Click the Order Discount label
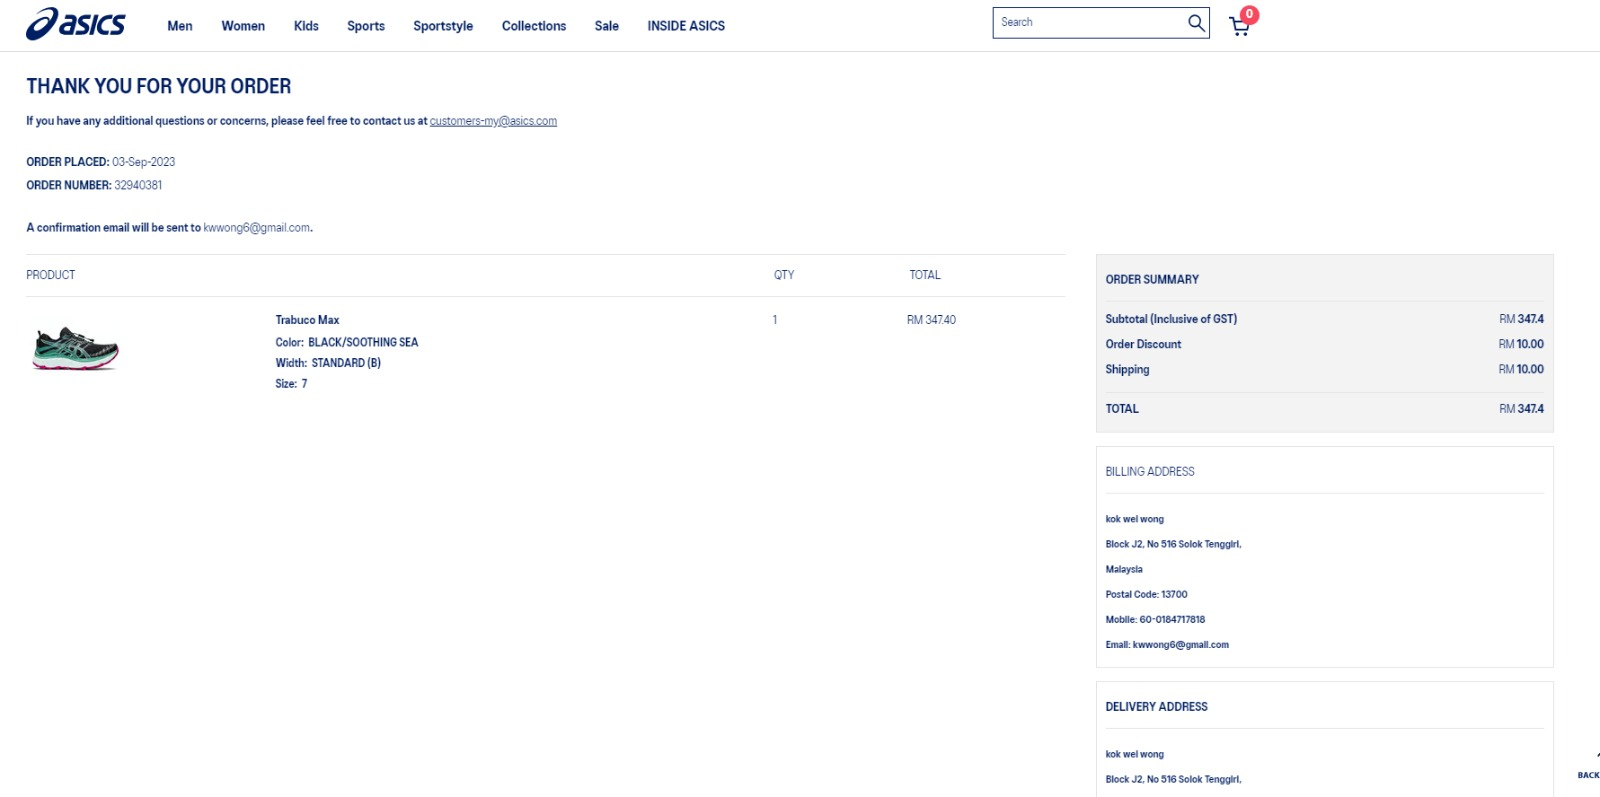Viewport: 1600px width, 797px height. (x=1143, y=344)
